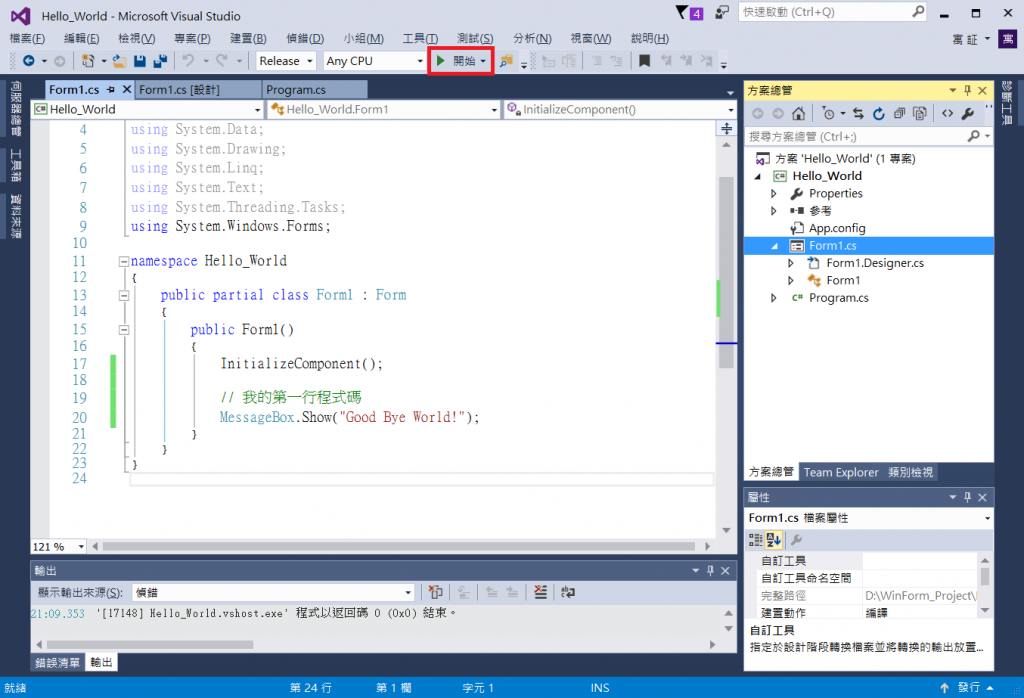Click the Undo arrow icon
The image size is (1024, 698).
click(188, 61)
